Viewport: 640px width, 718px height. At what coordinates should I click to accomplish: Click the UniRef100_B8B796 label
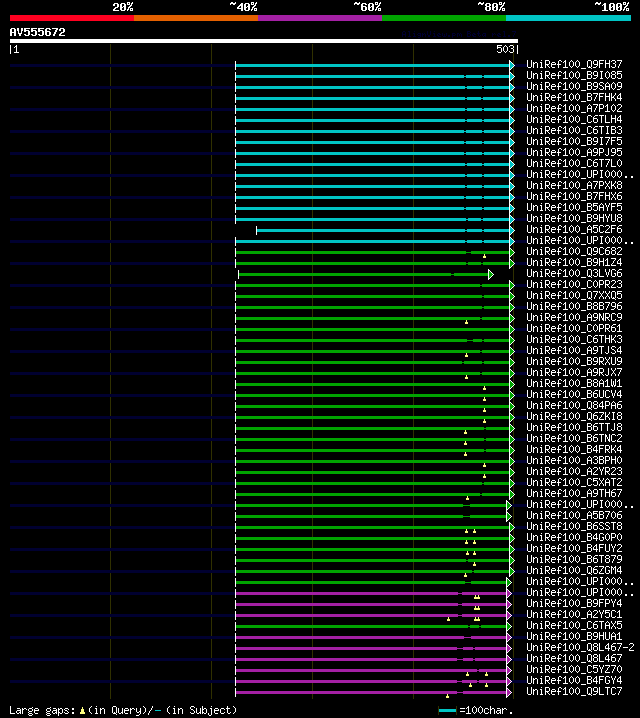[x=574, y=306]
